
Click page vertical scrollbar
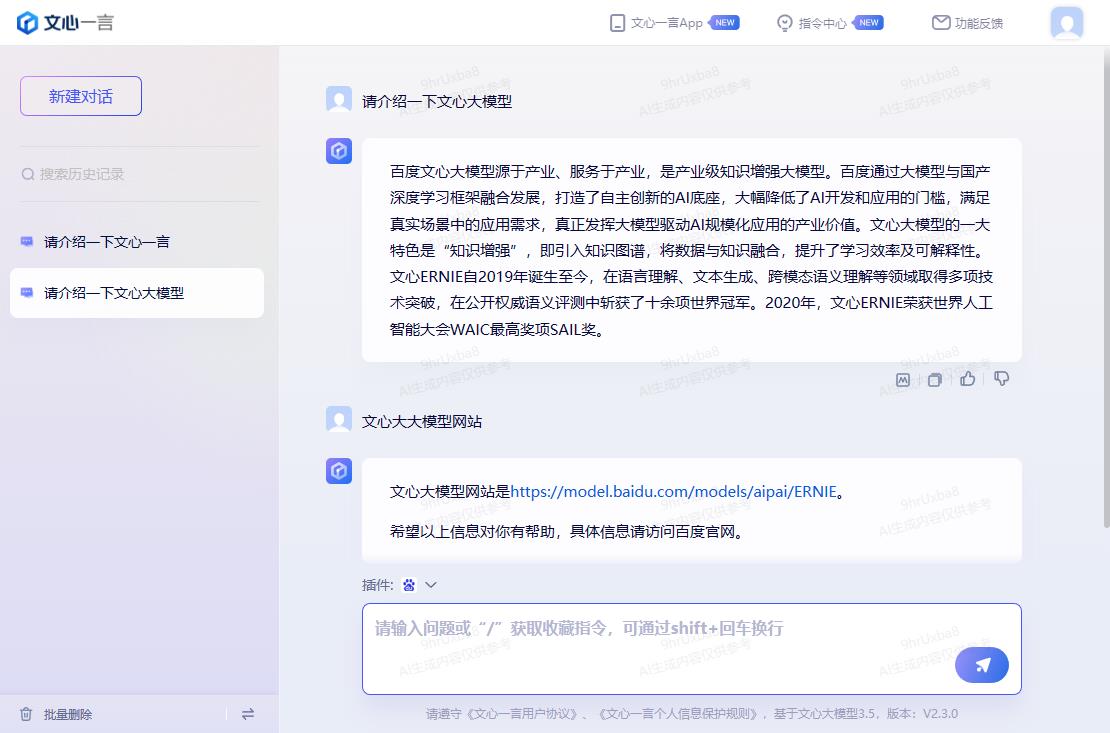pyautogui.click(x=1106, y=287)
